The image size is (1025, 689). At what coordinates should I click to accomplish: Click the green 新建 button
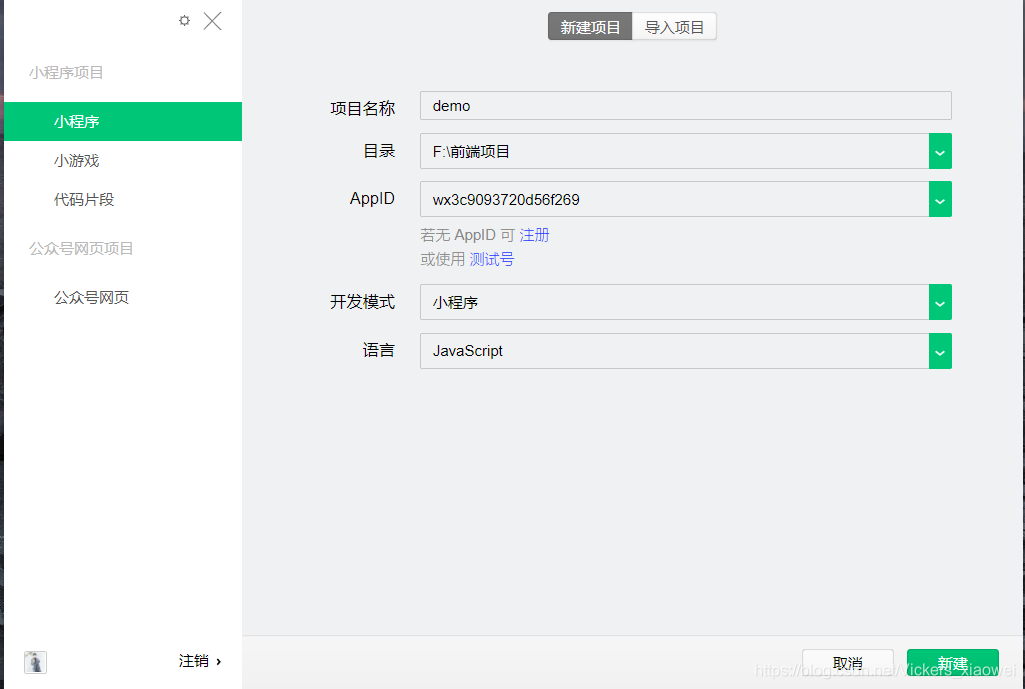coord(952,664)
